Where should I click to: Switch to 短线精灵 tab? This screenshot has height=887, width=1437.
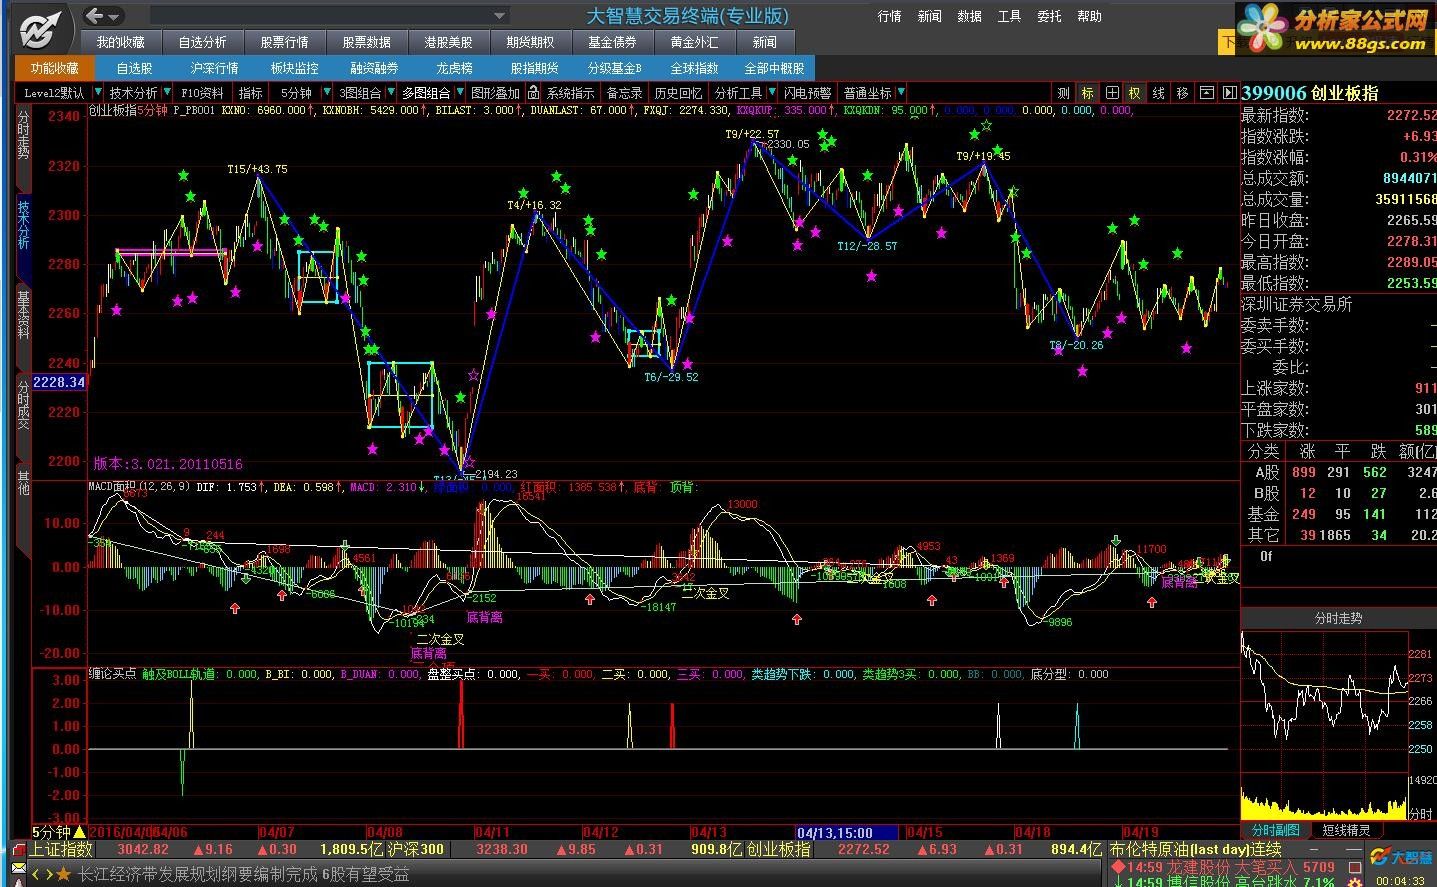[x=1346, y=830]
